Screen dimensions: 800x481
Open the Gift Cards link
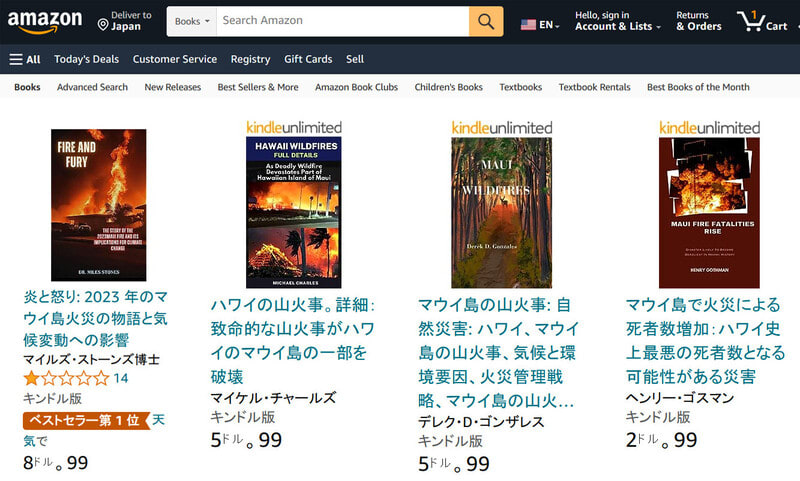(x=308, y=59)
